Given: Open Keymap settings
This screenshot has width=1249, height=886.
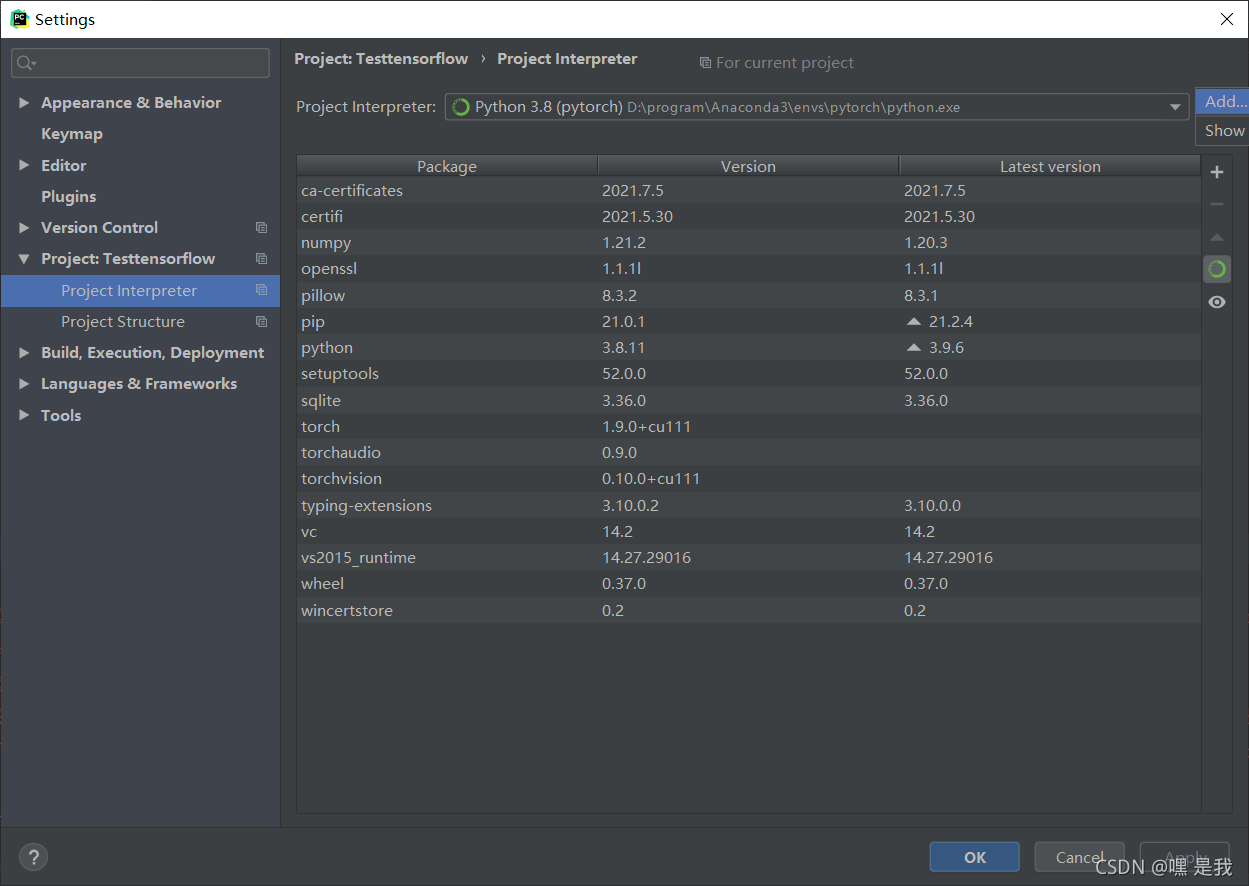Looking at the screenshot, I should tap(72, 133).
